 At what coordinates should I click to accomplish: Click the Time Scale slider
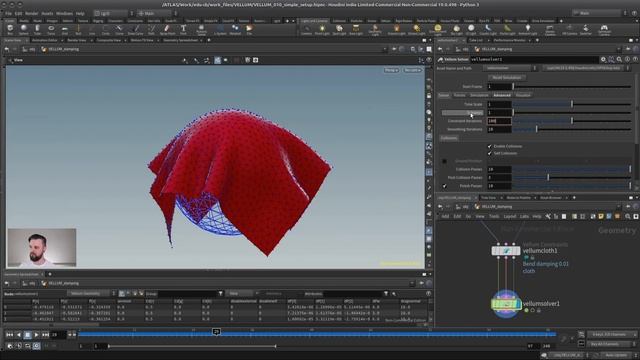tap(572, 104)
